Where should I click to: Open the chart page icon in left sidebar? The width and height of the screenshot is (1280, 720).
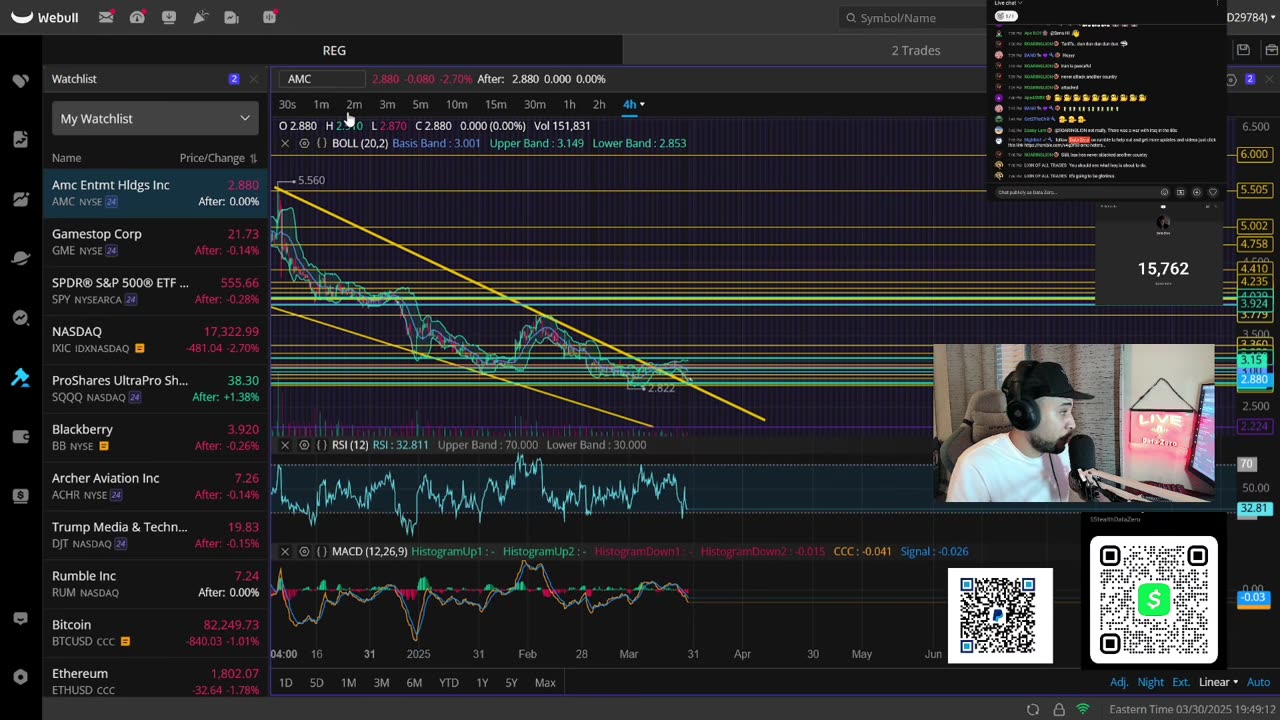(x=20, y=139)
